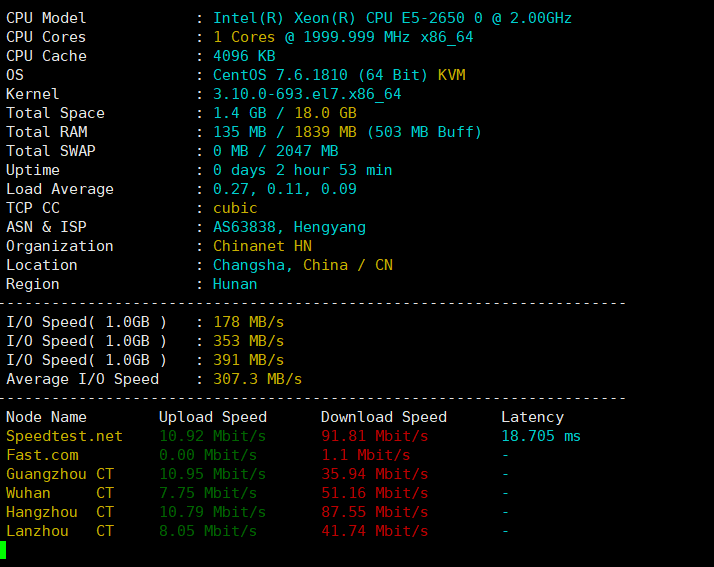This screenshot has width=714, height=567.
Task: Click the green terminal cursor block
Action: [x=3, y=550]
